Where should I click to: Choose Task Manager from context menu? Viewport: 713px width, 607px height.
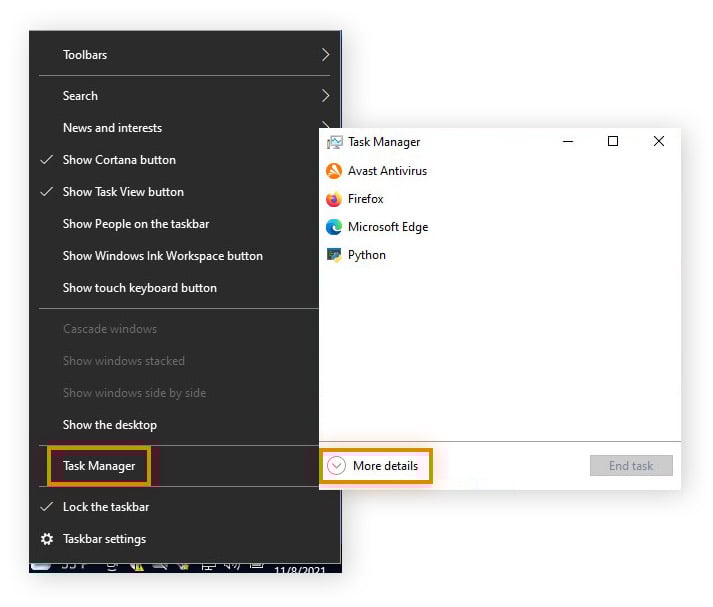click(99, 466)
